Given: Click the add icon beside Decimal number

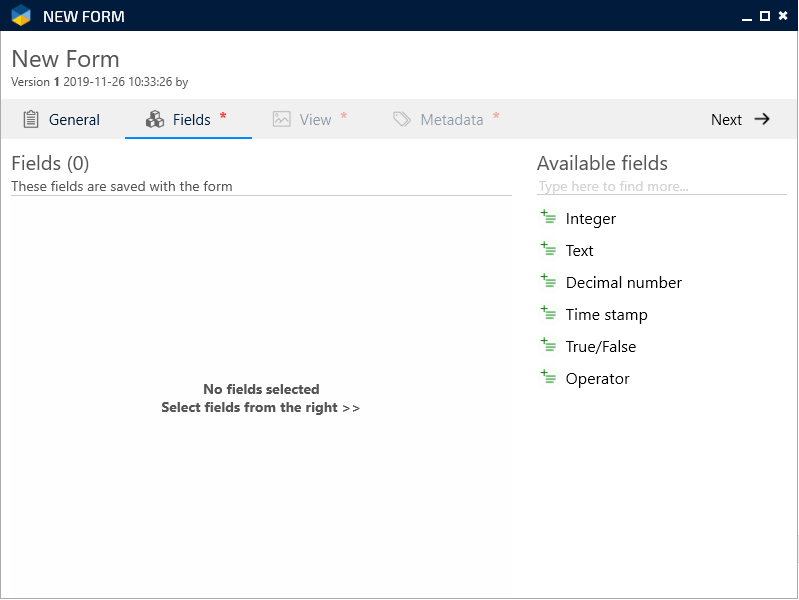Looking at the screenshot, I should (548, 282).
